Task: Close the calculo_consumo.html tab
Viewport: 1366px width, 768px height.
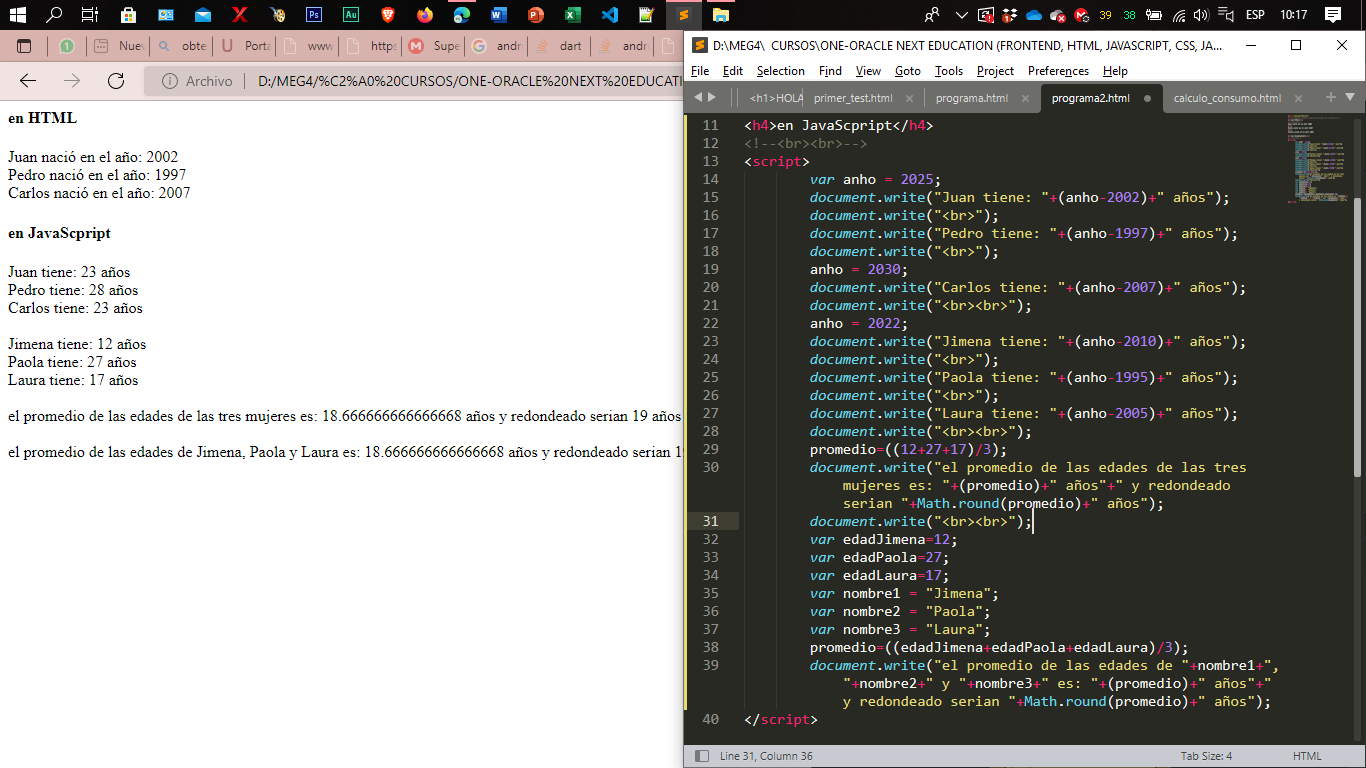Action: coord(1298,98)
